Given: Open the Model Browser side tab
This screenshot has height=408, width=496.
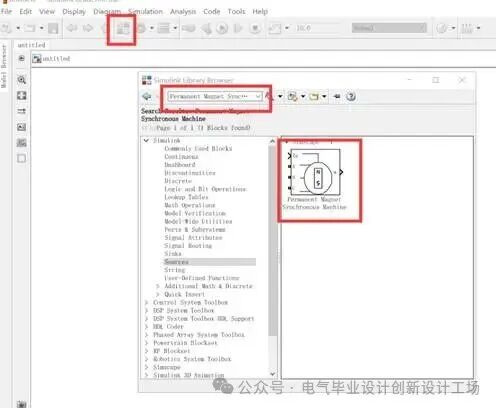Looking at the screenshot, I should [4, 66].
